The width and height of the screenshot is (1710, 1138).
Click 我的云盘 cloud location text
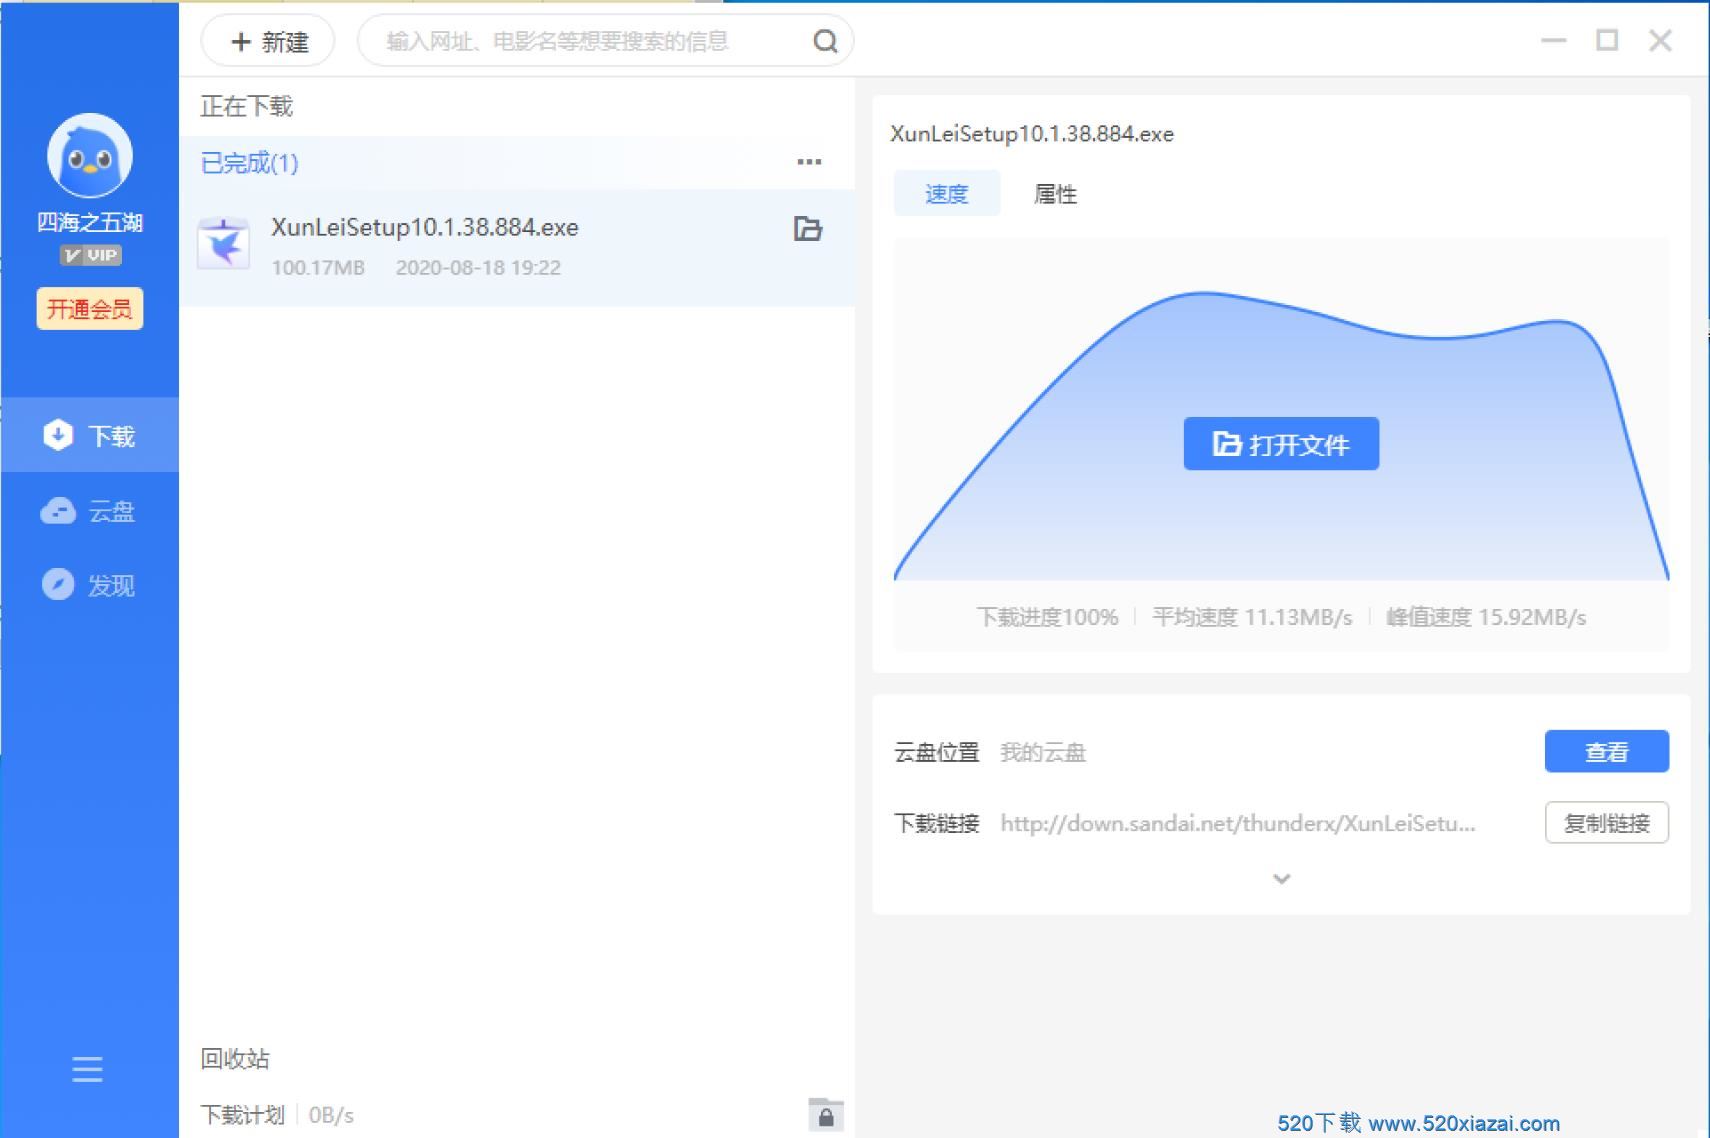click(x=1043, y=752)
